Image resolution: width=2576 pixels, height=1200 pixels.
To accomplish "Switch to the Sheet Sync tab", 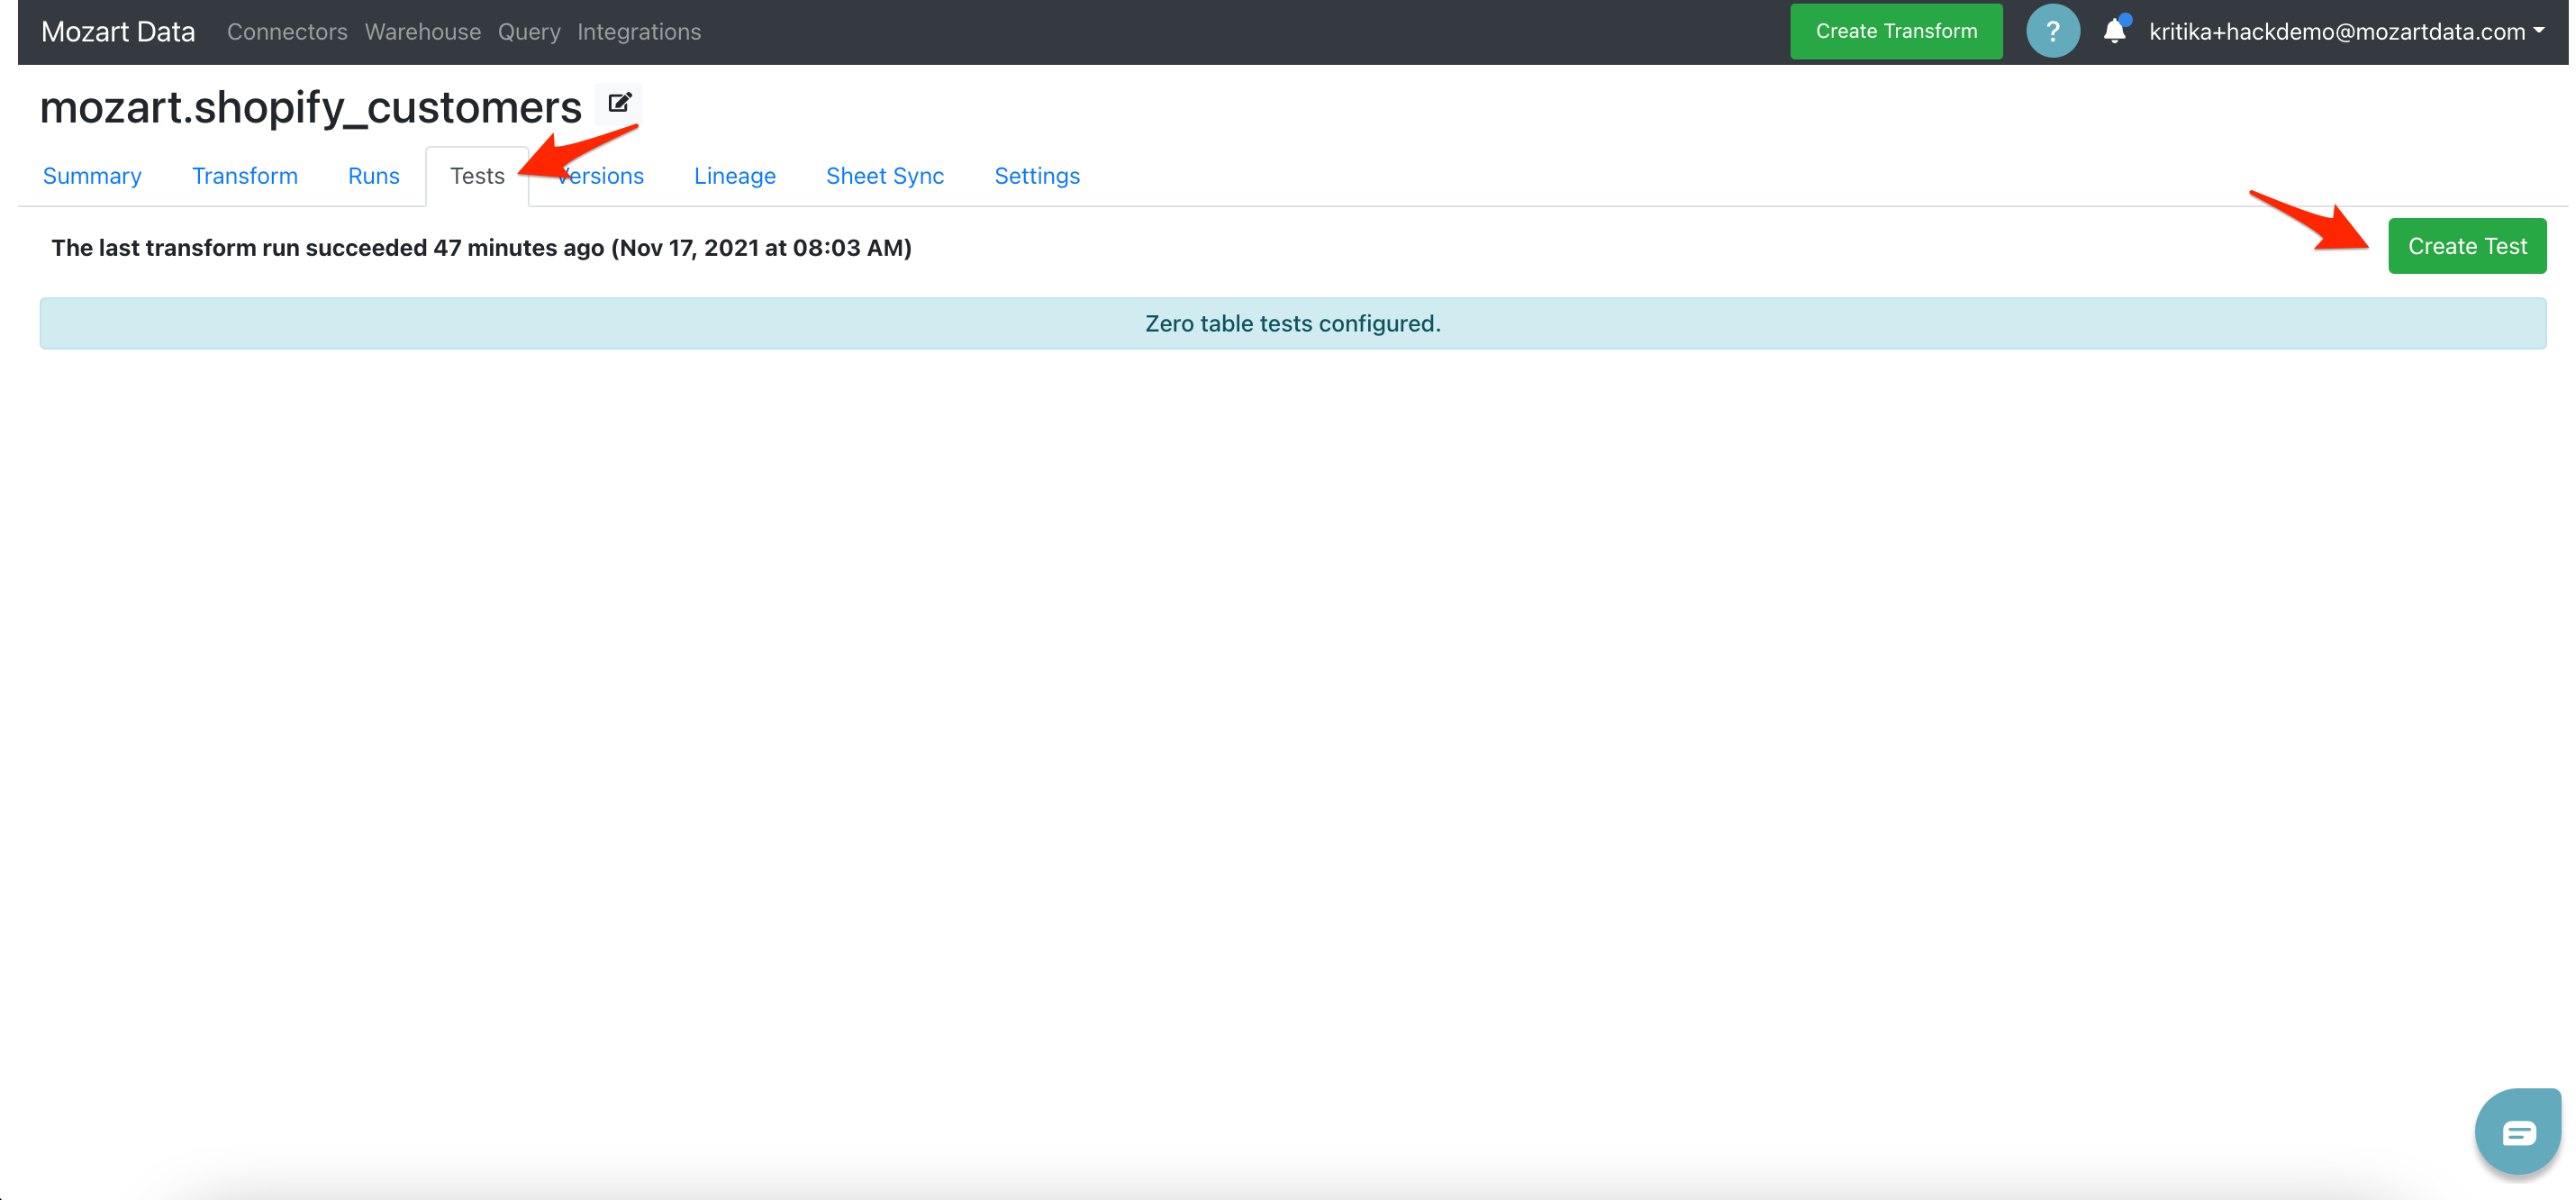I will (x=884, y=176).
